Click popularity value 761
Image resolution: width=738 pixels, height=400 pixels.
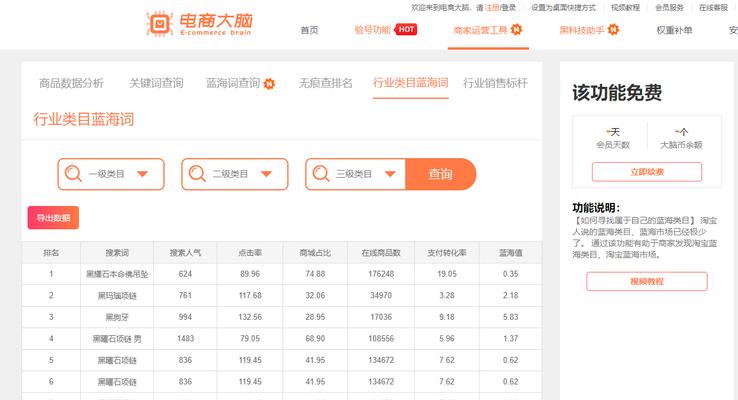185,296
